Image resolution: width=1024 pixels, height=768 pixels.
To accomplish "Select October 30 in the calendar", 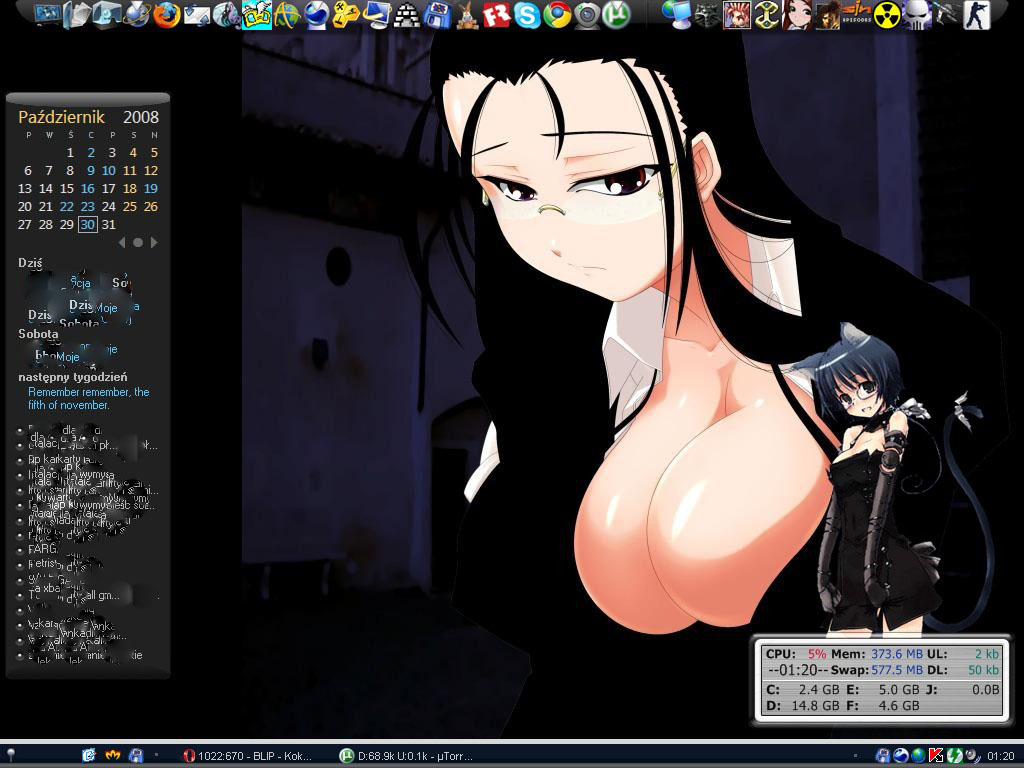I will (x=88, y=224).
